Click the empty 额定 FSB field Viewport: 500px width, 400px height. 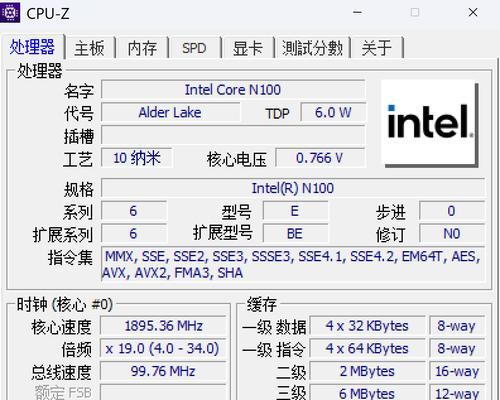click(x=163, y=393)
